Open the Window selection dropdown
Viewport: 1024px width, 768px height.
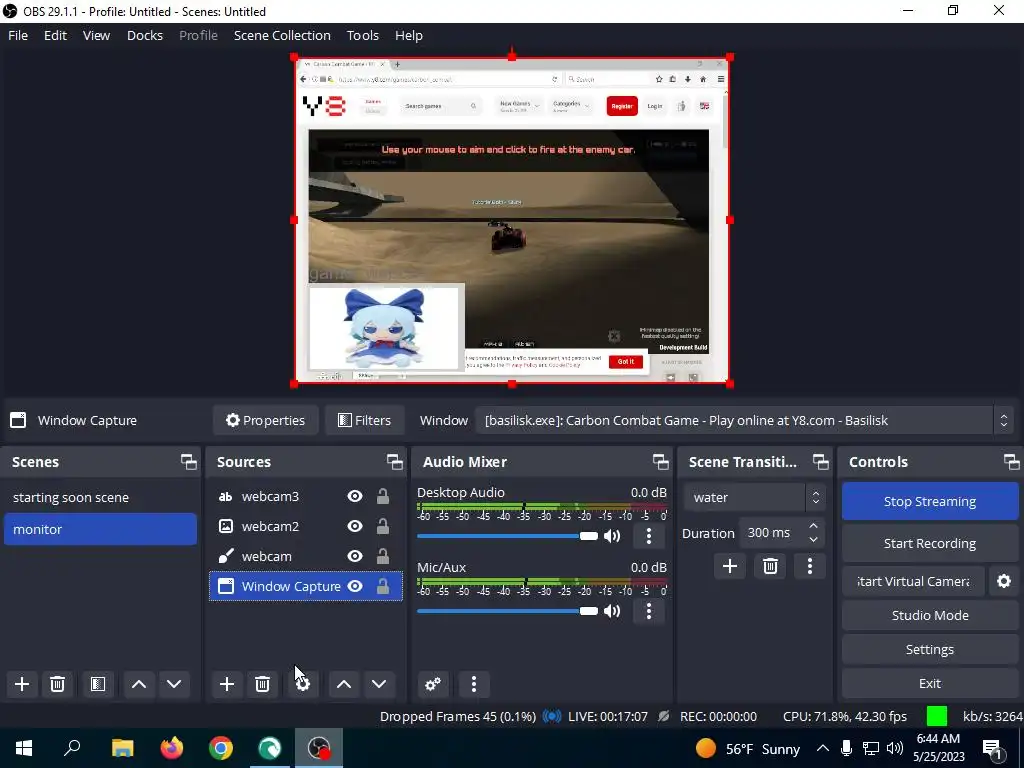pos(744,421)
